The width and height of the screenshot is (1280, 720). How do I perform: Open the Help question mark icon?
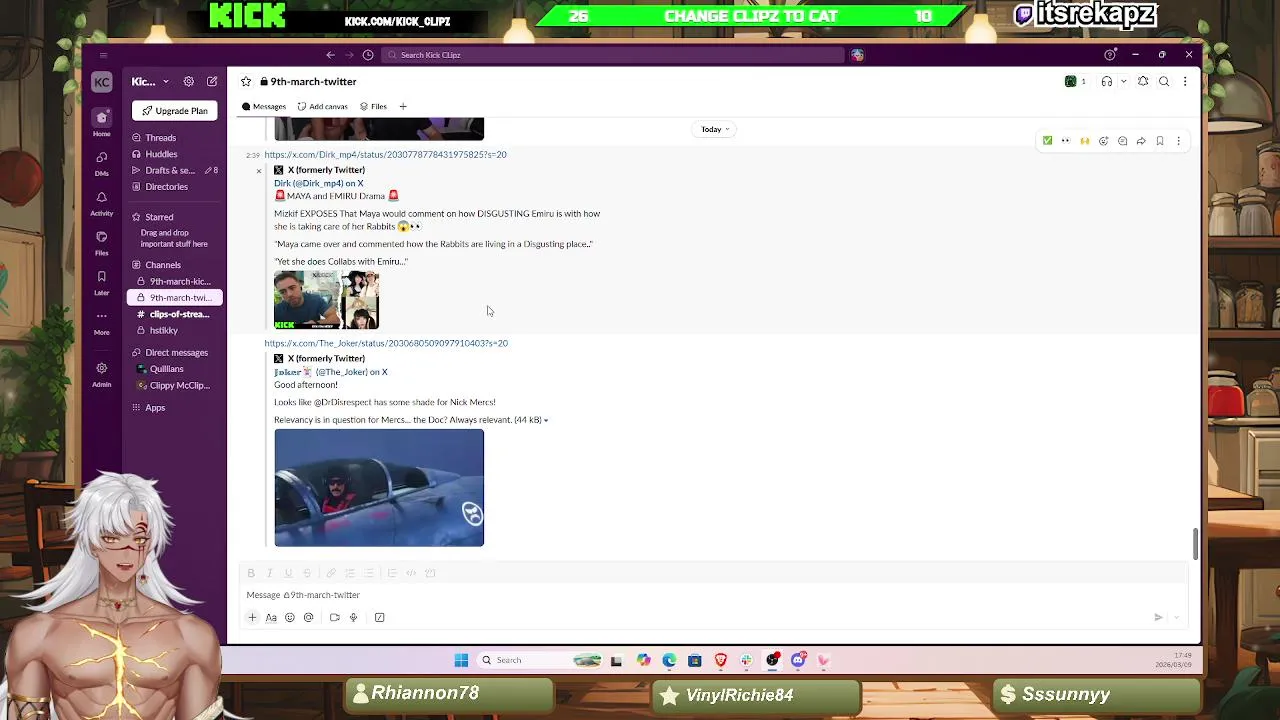pos(1109,55)
